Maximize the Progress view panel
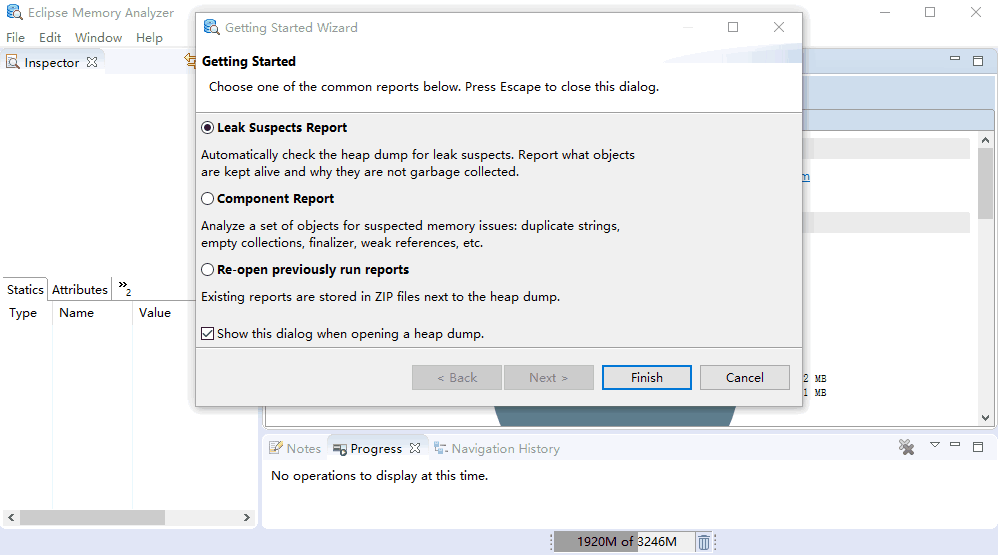998x555 pixels. pyautogui.click(x=978, y=447)
